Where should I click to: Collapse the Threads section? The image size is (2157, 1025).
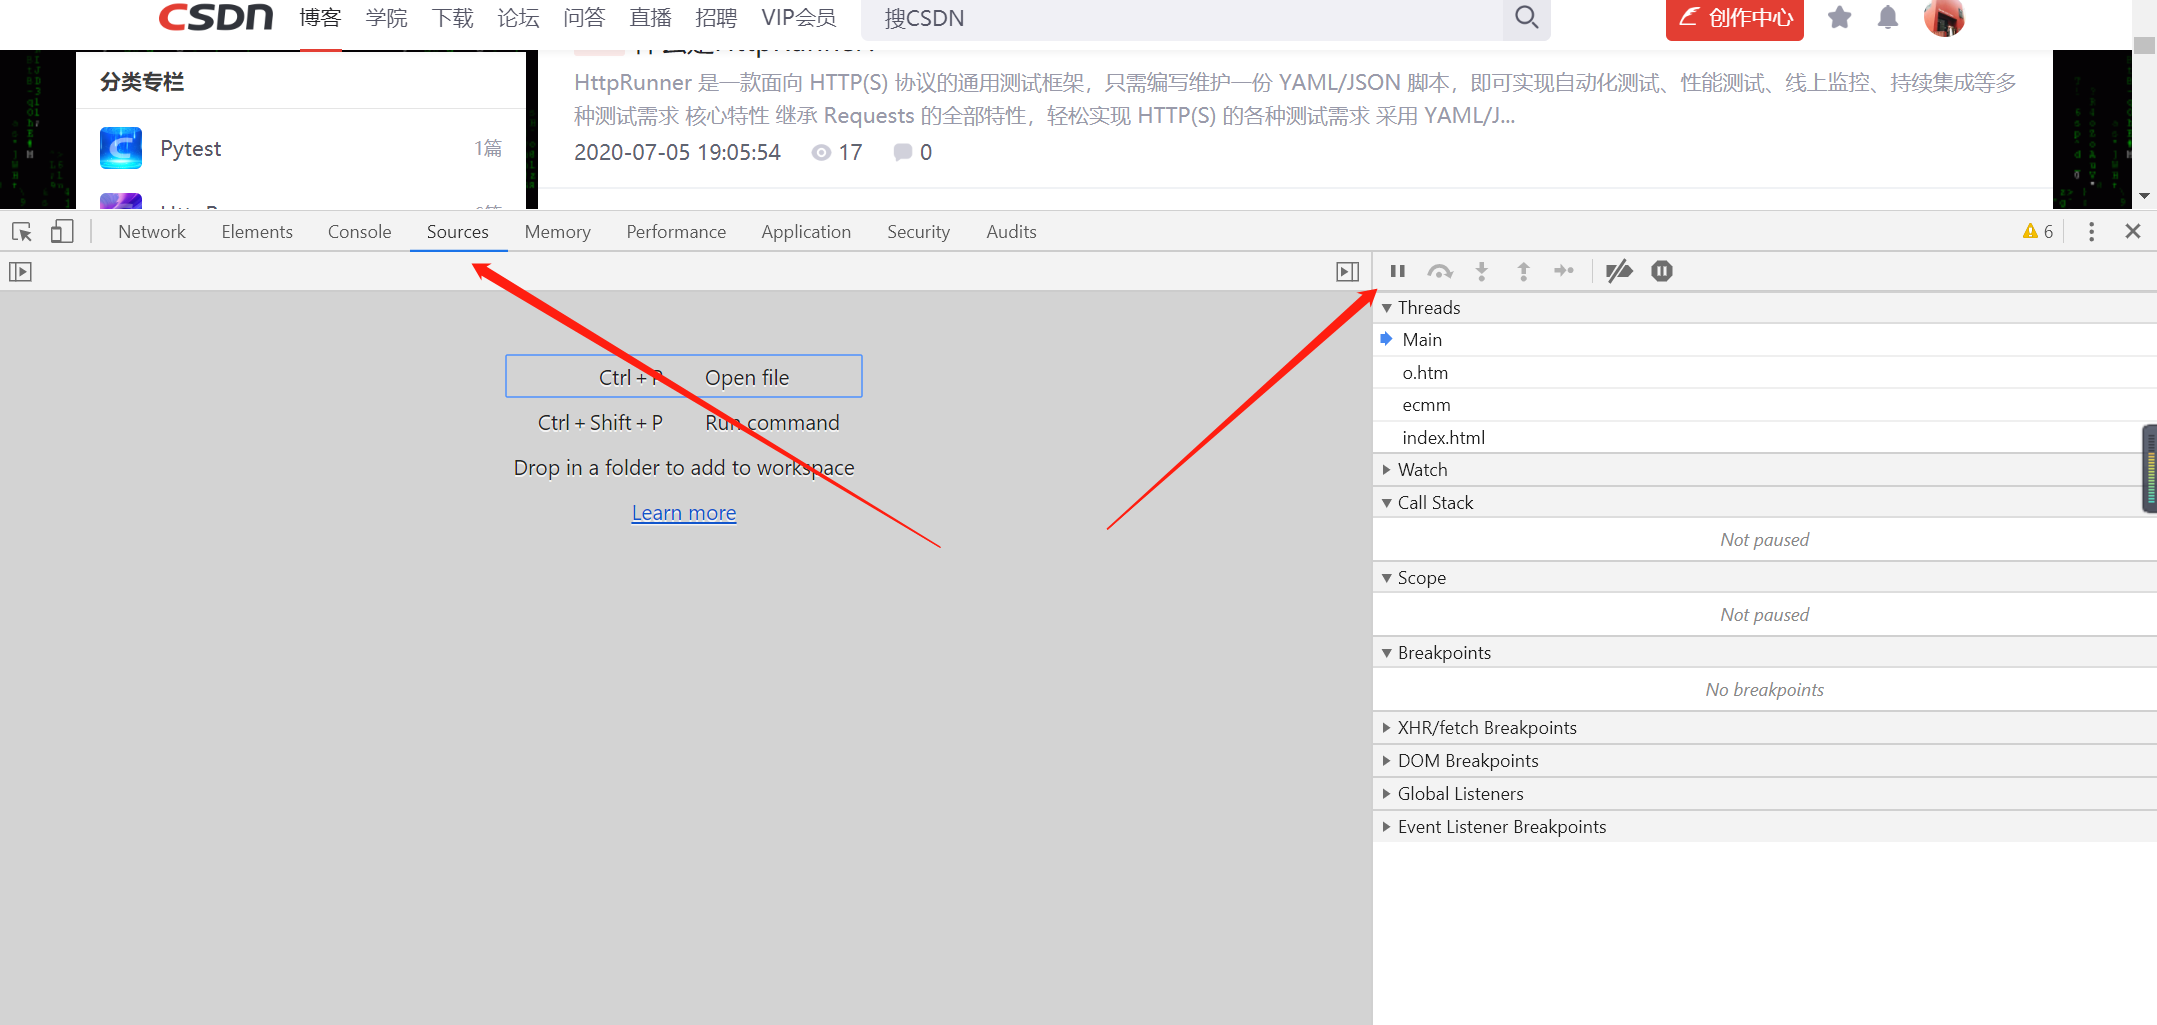click(x=1387, y=308)
